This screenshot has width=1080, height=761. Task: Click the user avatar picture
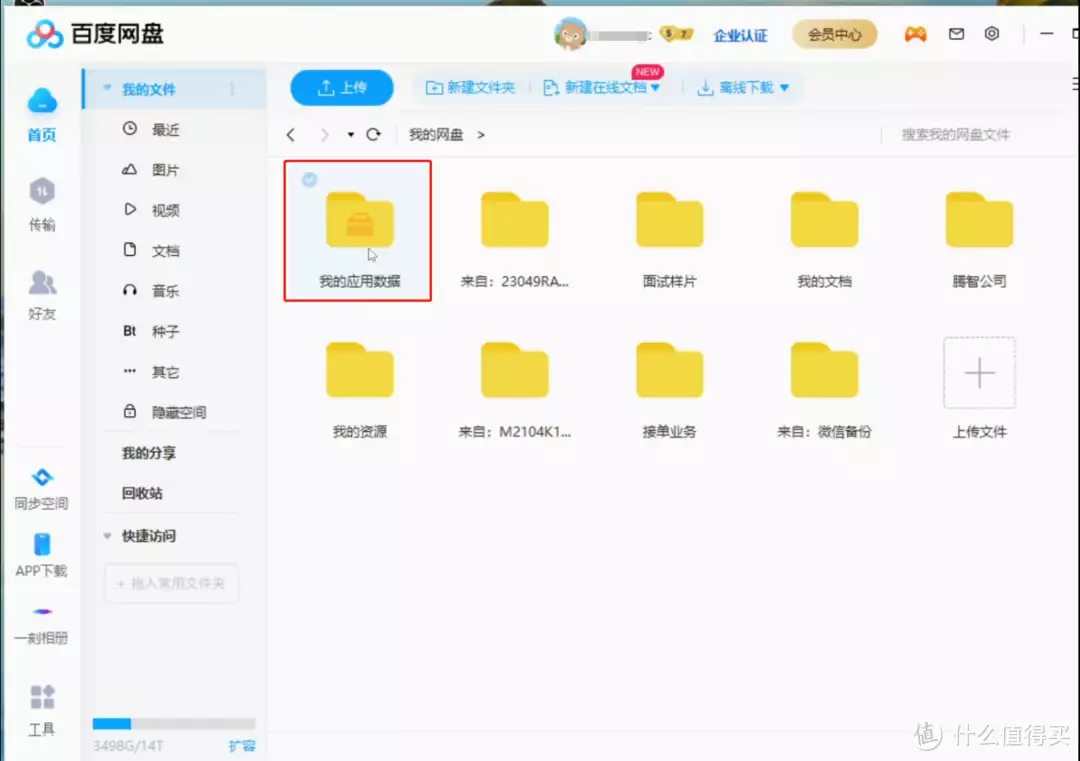tap(570, 34)
